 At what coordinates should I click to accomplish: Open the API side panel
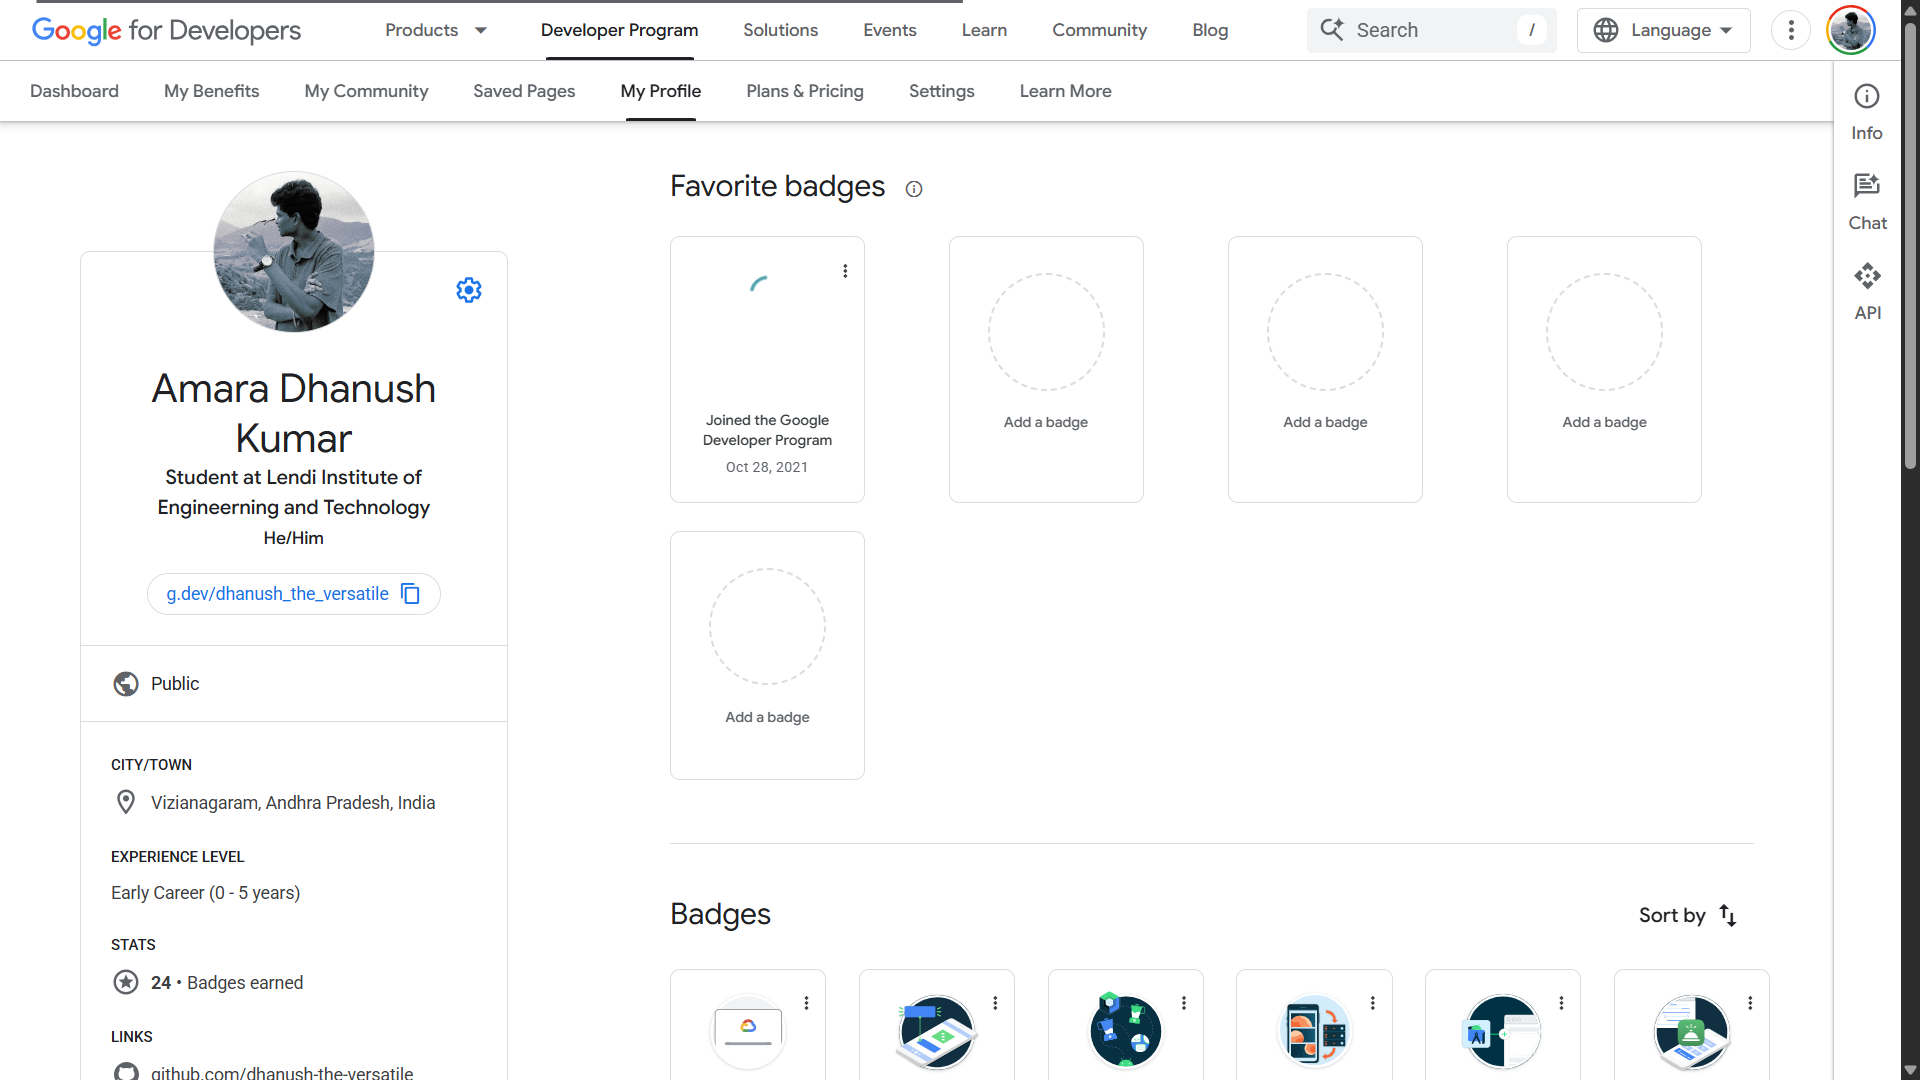coord(1867,292)
